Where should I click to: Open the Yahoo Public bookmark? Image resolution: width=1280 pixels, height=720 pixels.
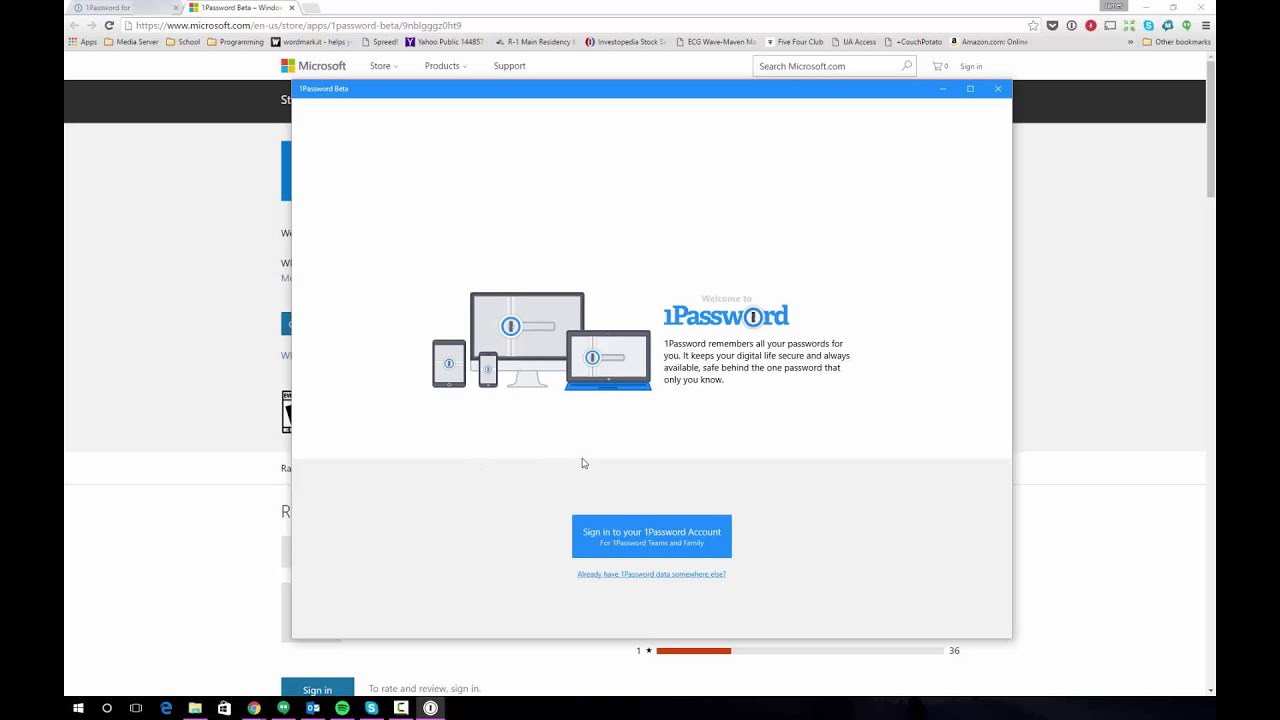[x=444, y=42]
